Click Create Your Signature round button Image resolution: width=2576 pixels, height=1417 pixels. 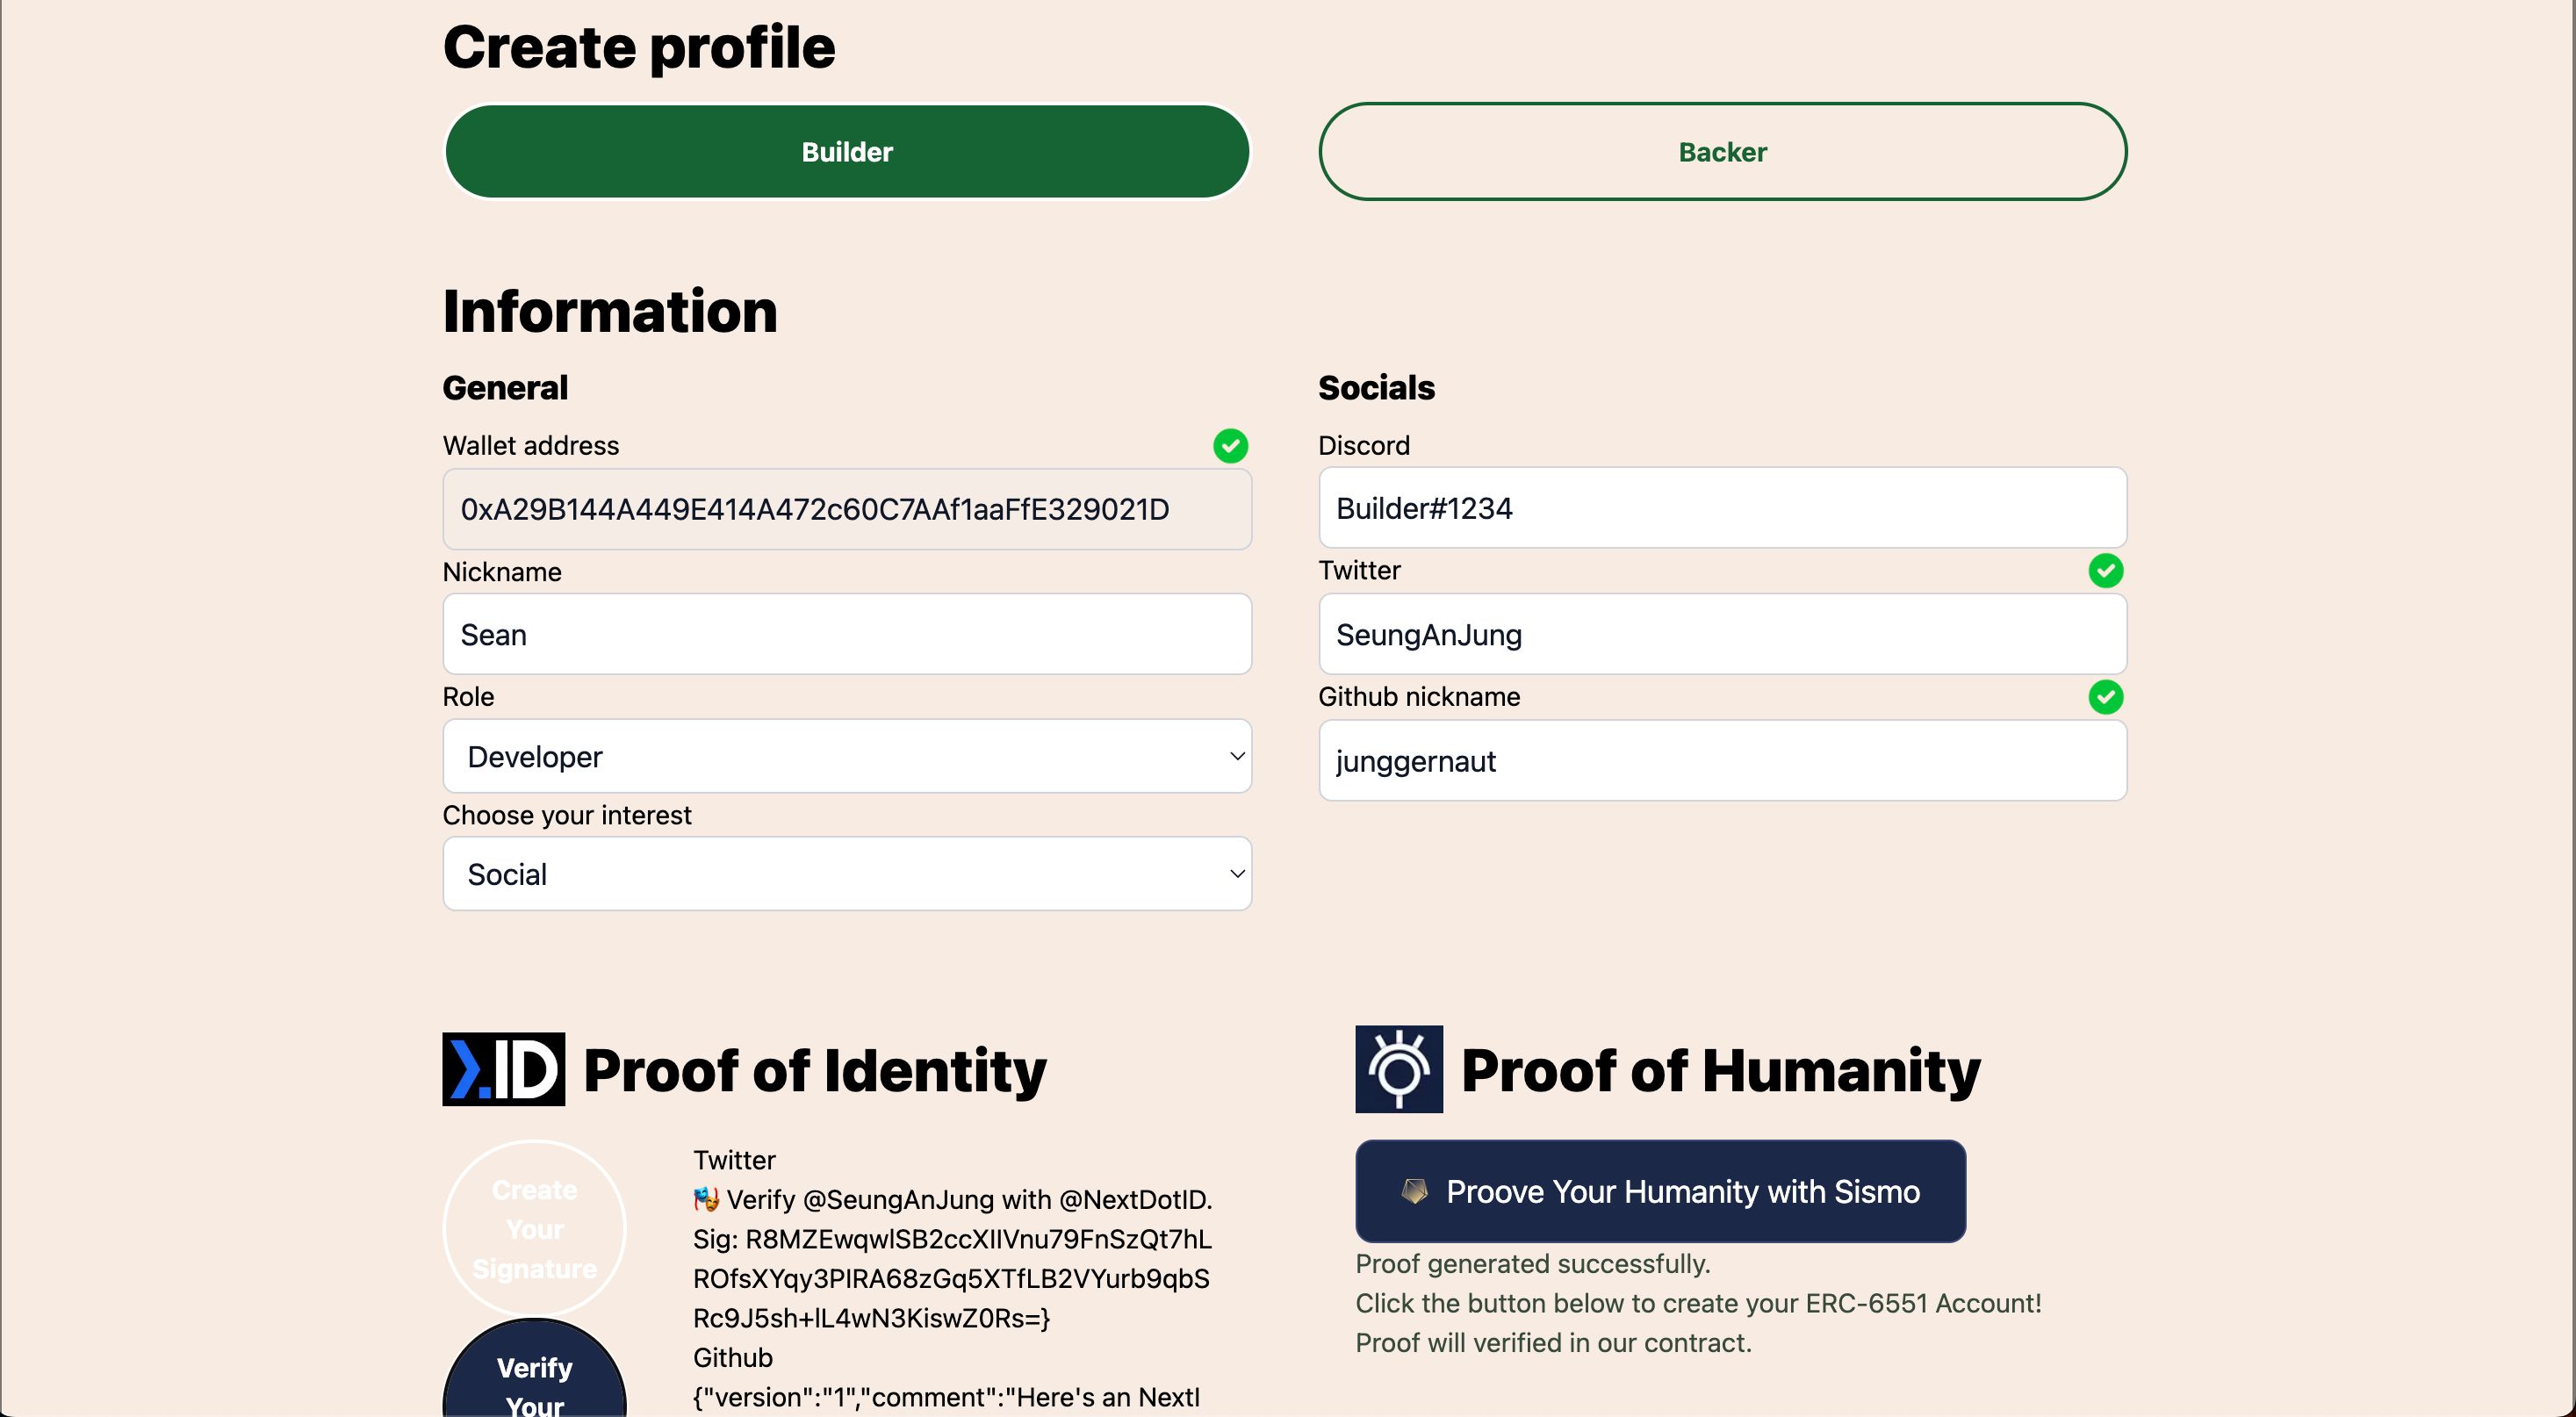534,1229
